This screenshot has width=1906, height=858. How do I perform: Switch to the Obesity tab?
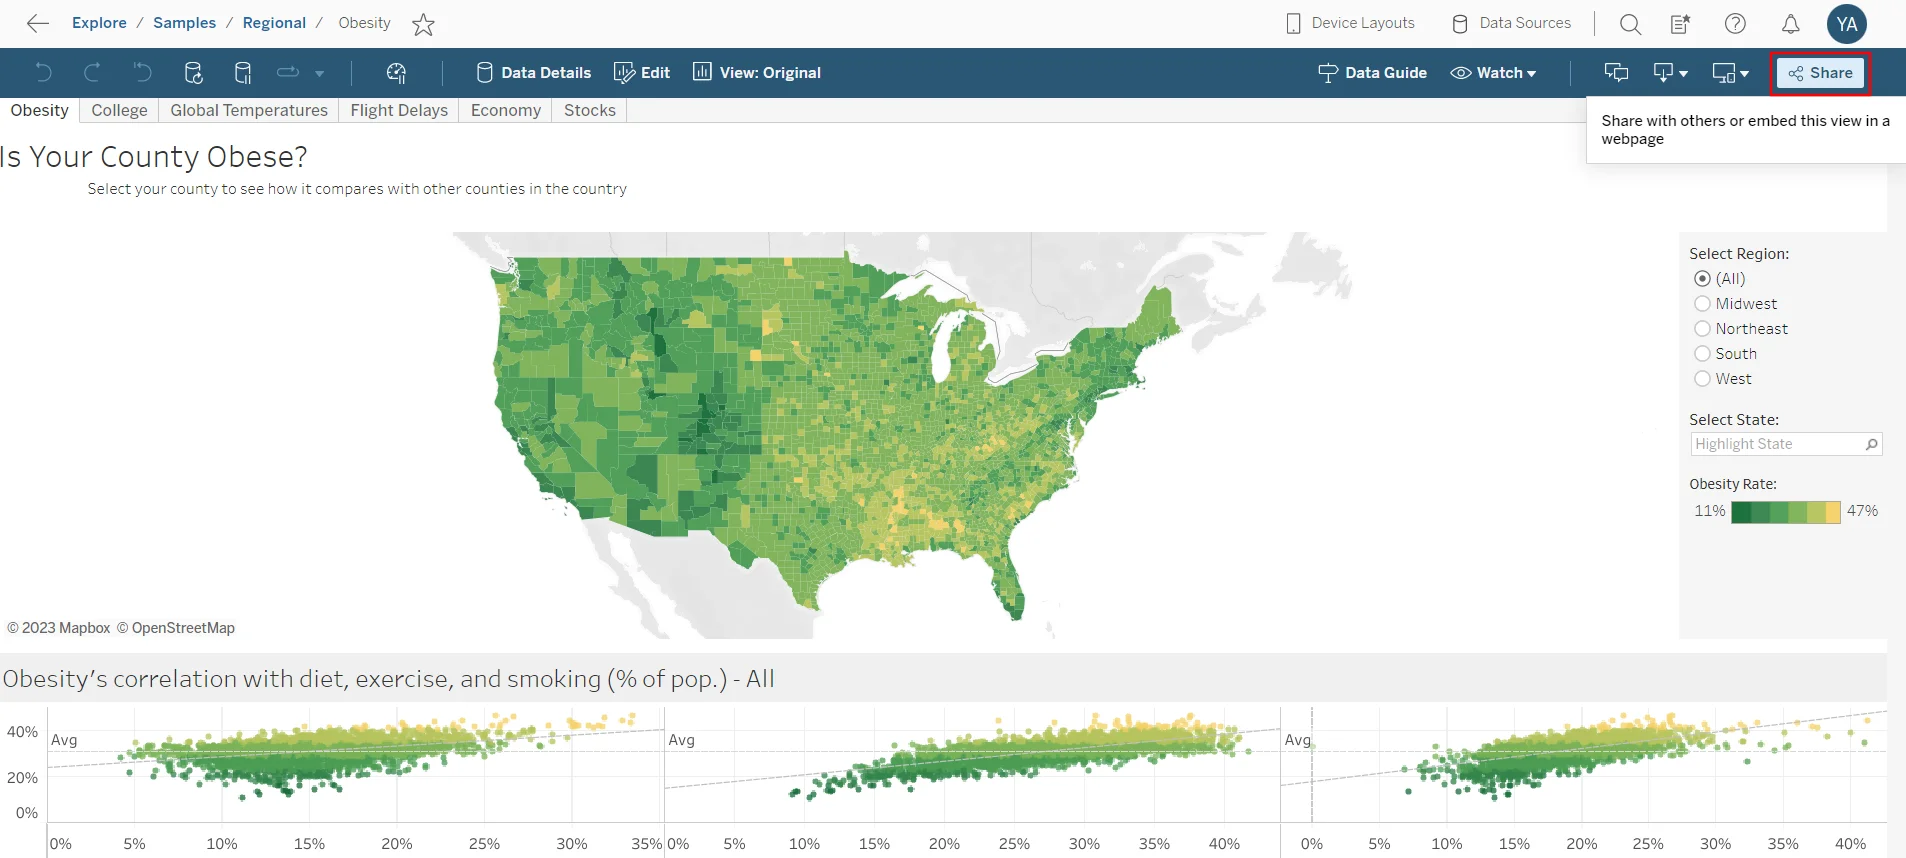coord(40,110)
